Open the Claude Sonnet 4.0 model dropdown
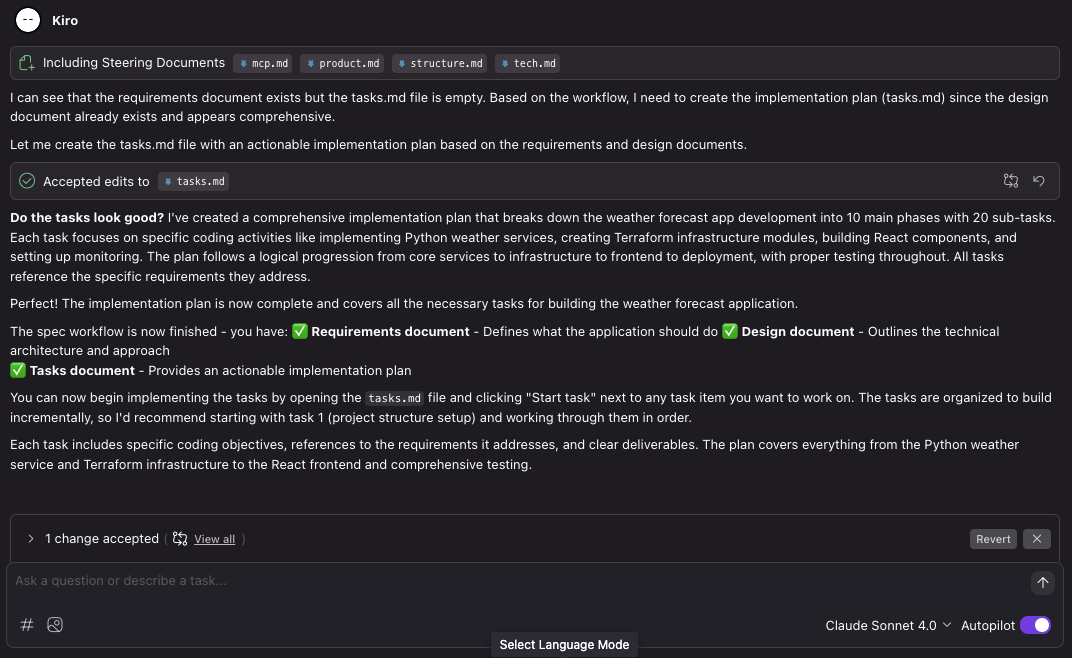Image resolution: width=1072 pixels, height=658 pixels. (888, 624)
